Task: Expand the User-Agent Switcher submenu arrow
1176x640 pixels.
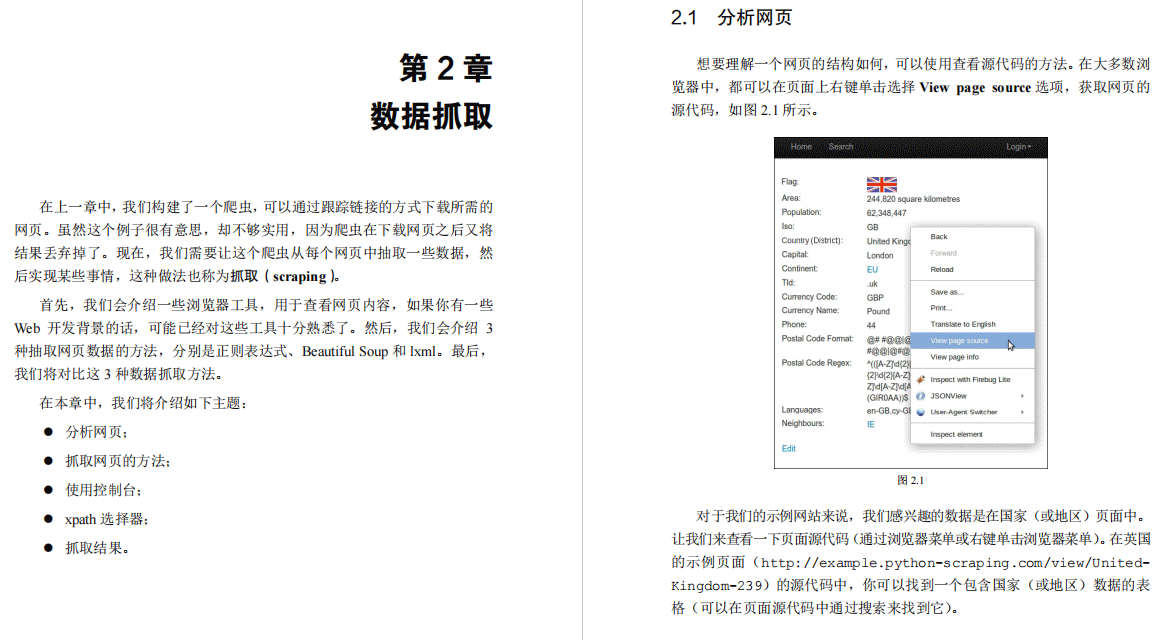Action: 1022,412
